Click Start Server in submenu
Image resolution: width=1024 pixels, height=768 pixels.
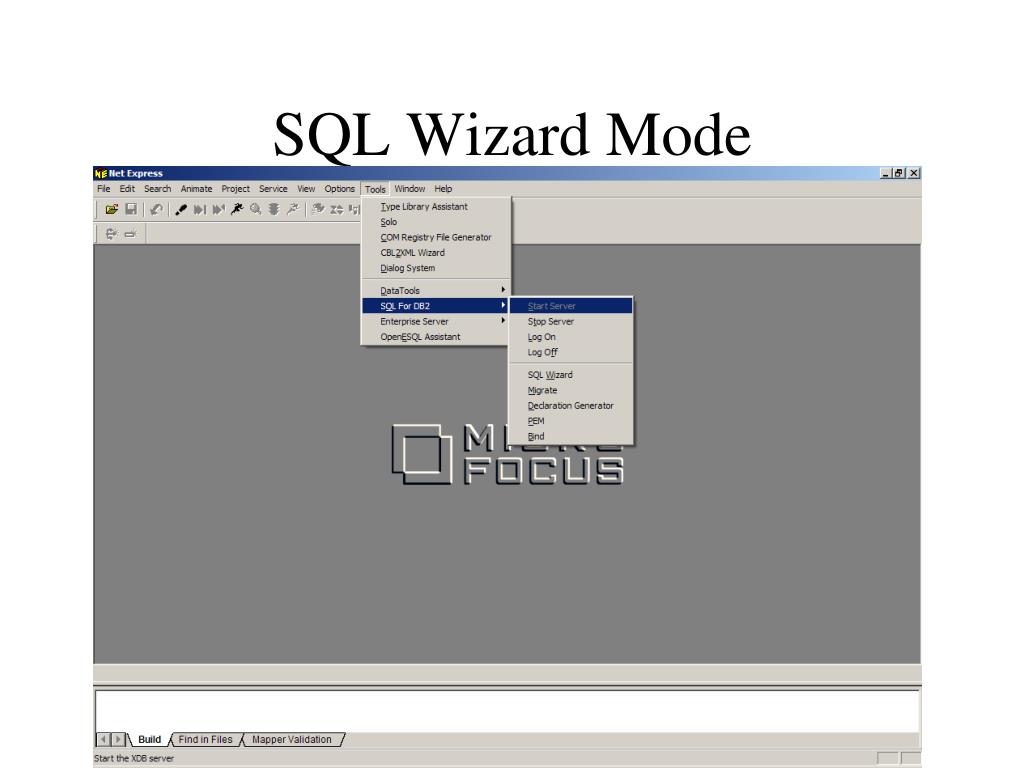coord(571,306)
